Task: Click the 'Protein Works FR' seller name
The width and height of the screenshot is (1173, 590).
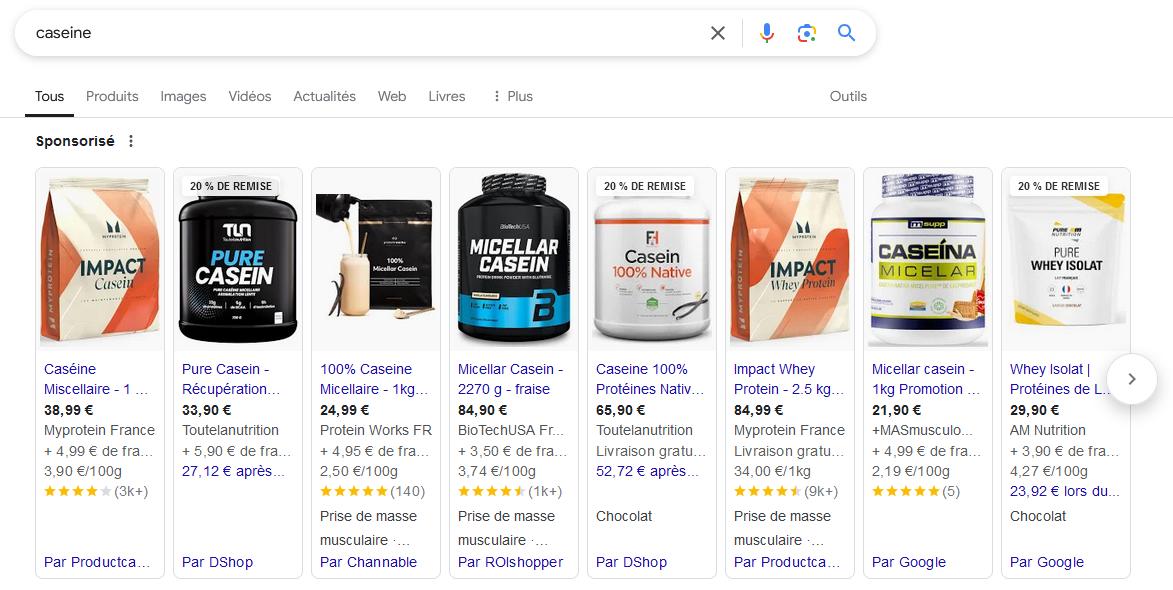Action: coord(376,430)
